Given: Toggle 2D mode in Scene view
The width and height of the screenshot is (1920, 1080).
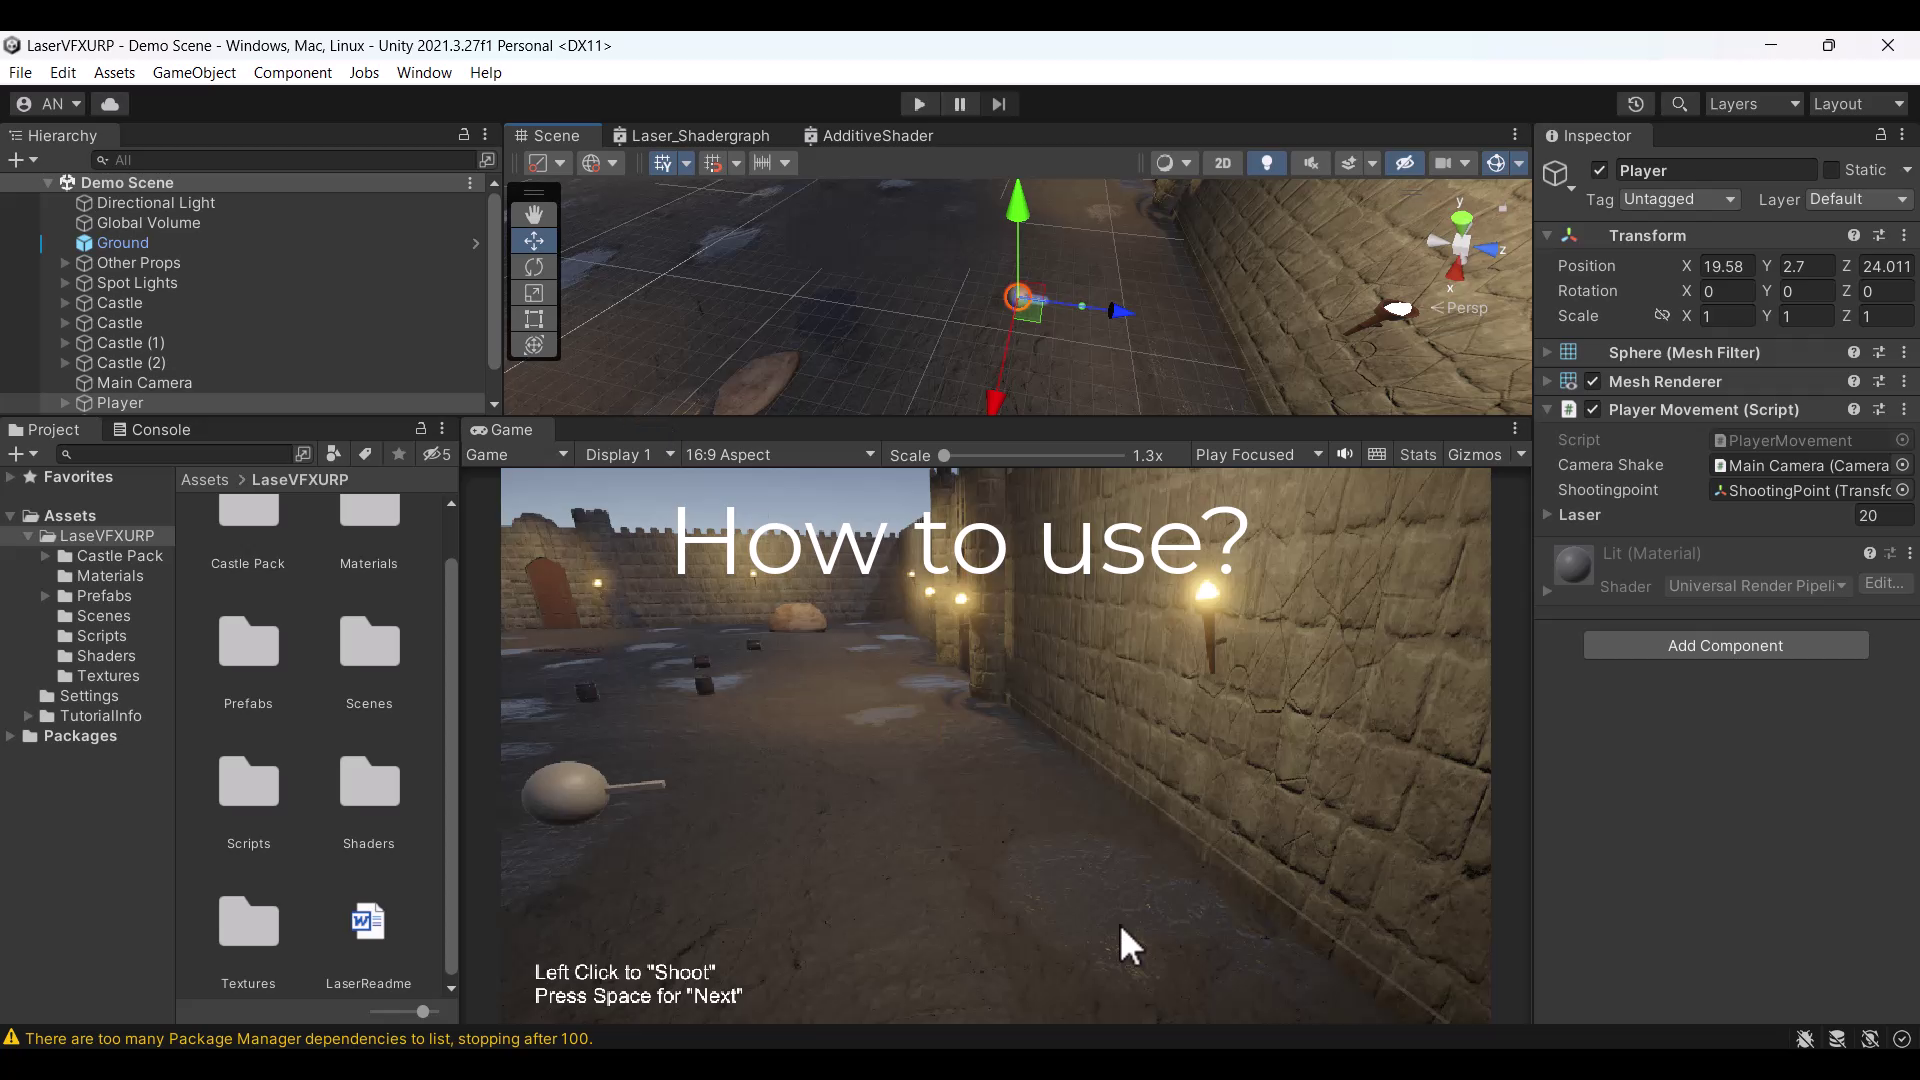Looking at the screenshot, I should [1222, 163].
